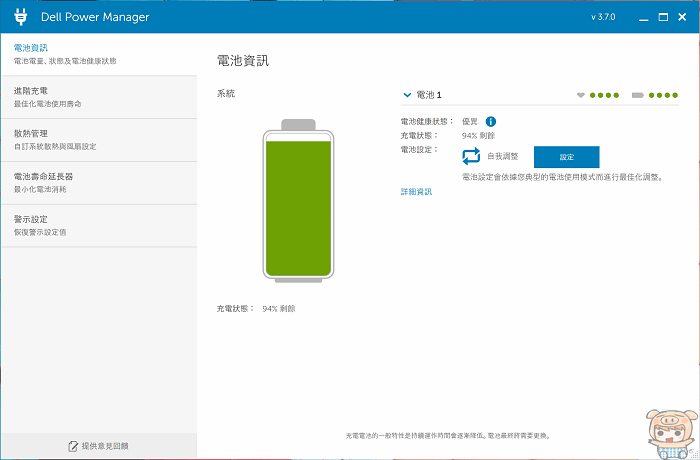
Task: Click the battery charge level indicator icon
Action: (x=638, y=96)
